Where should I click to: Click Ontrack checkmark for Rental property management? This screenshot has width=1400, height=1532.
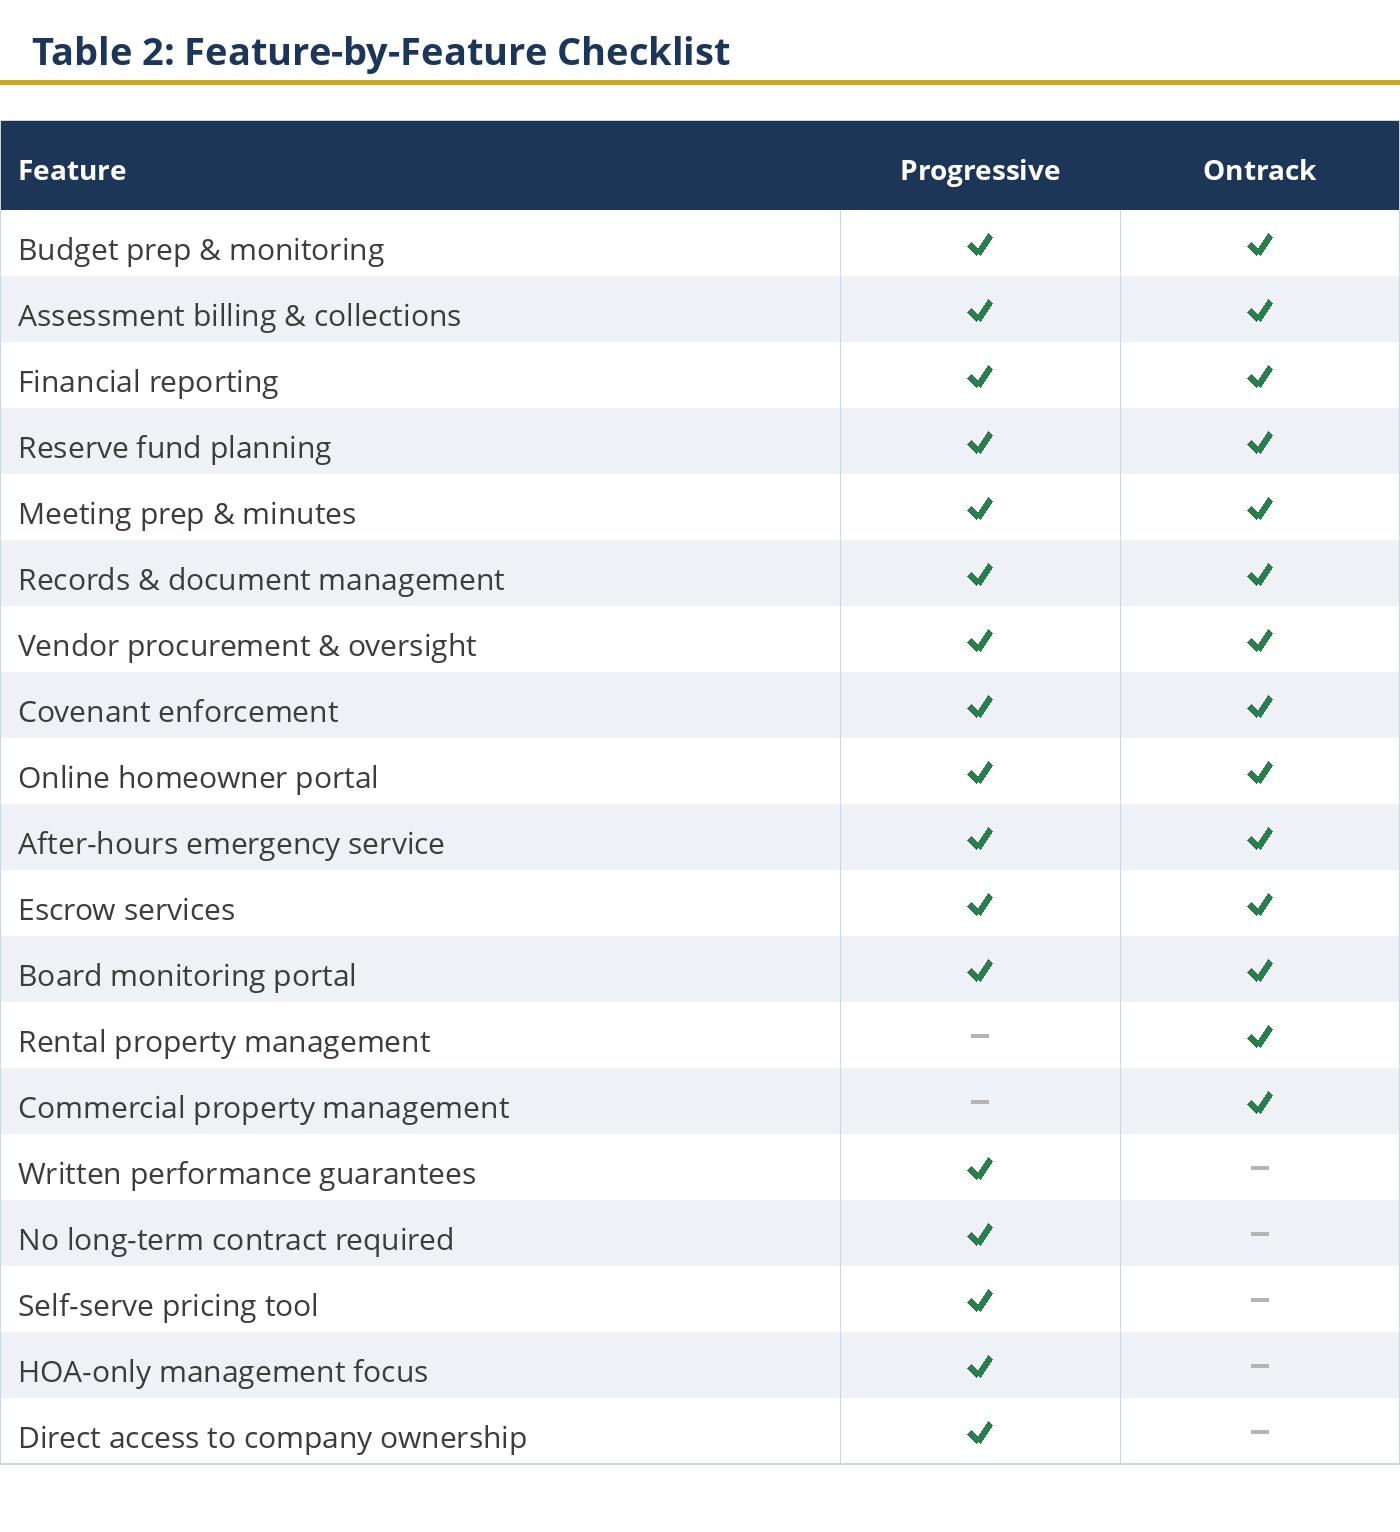[1260, 1036]
